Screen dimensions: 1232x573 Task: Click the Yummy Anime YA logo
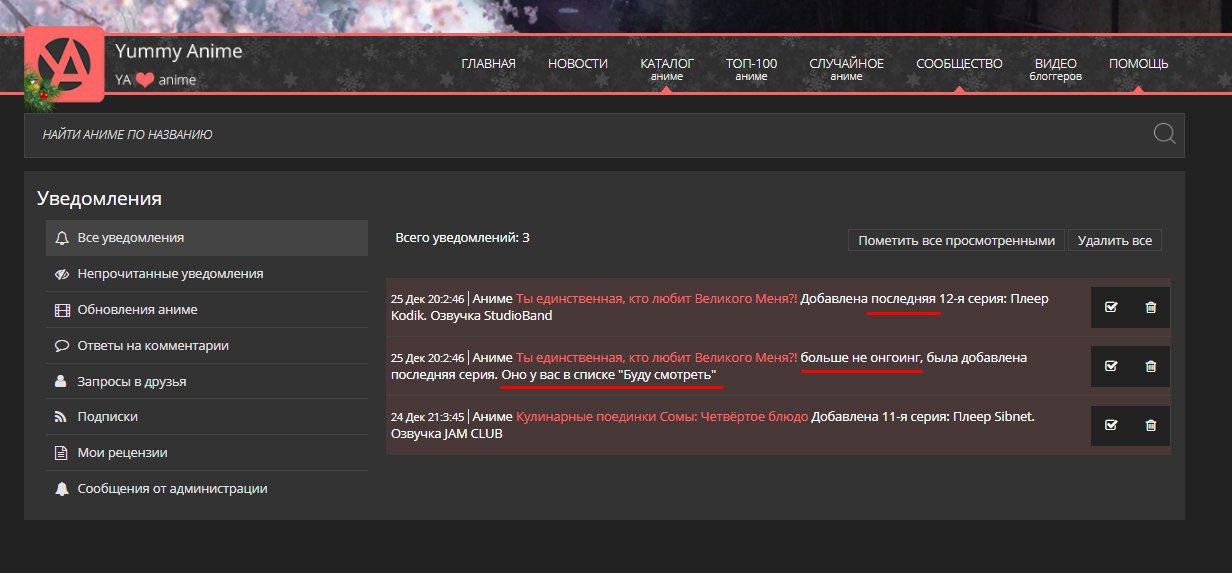pos(64,65)
